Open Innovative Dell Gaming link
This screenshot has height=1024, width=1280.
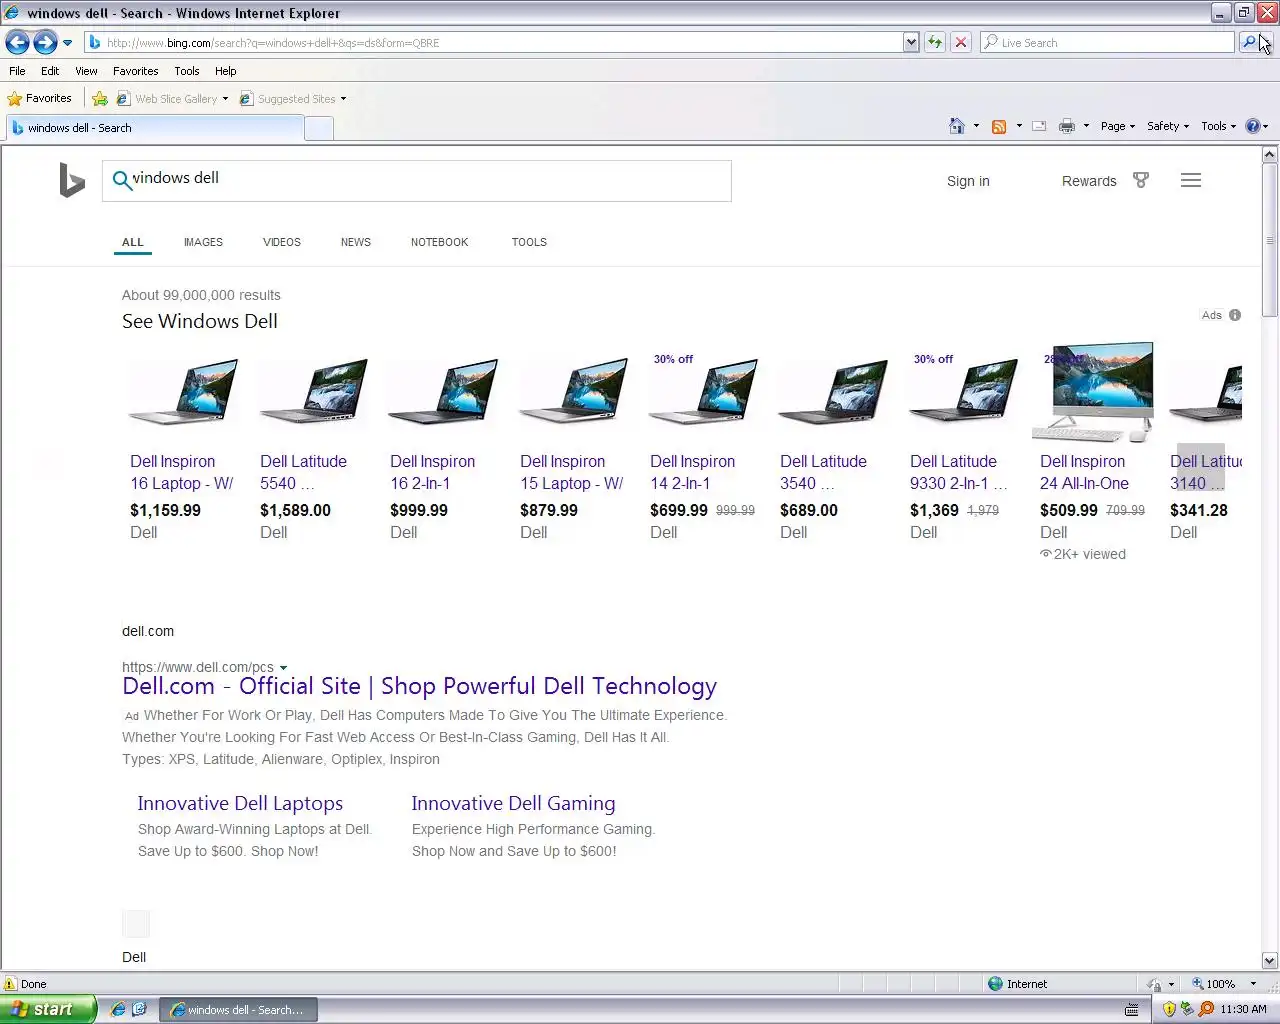tap(513, 803)
